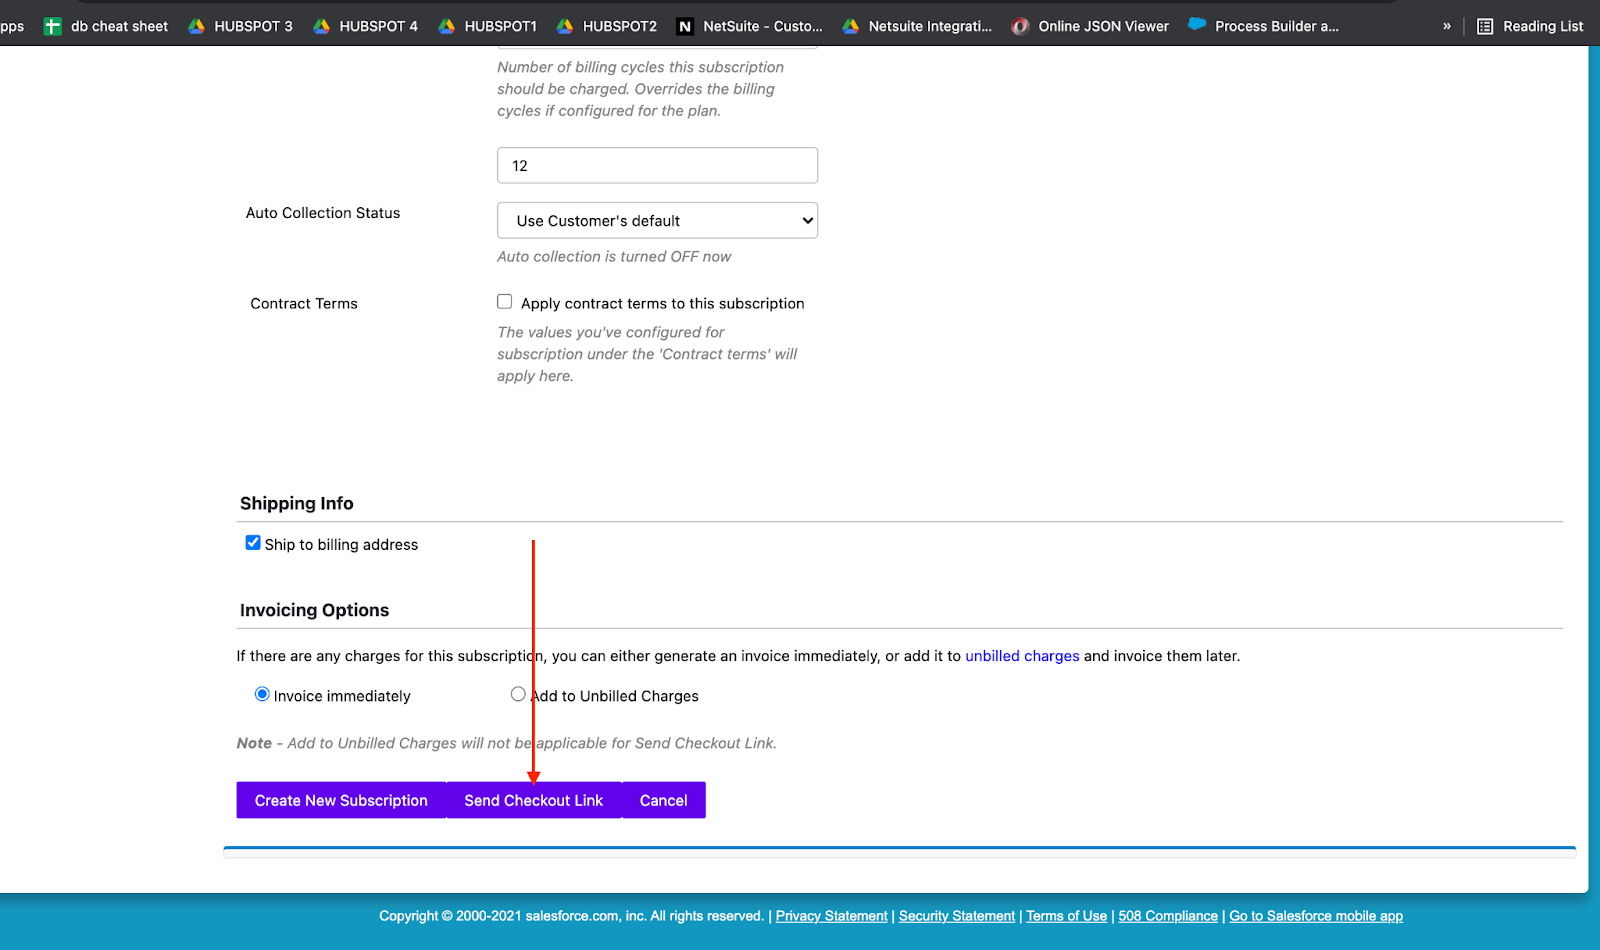Open the Reading List panel
1600x950 pixels.
pos(1530,26)
